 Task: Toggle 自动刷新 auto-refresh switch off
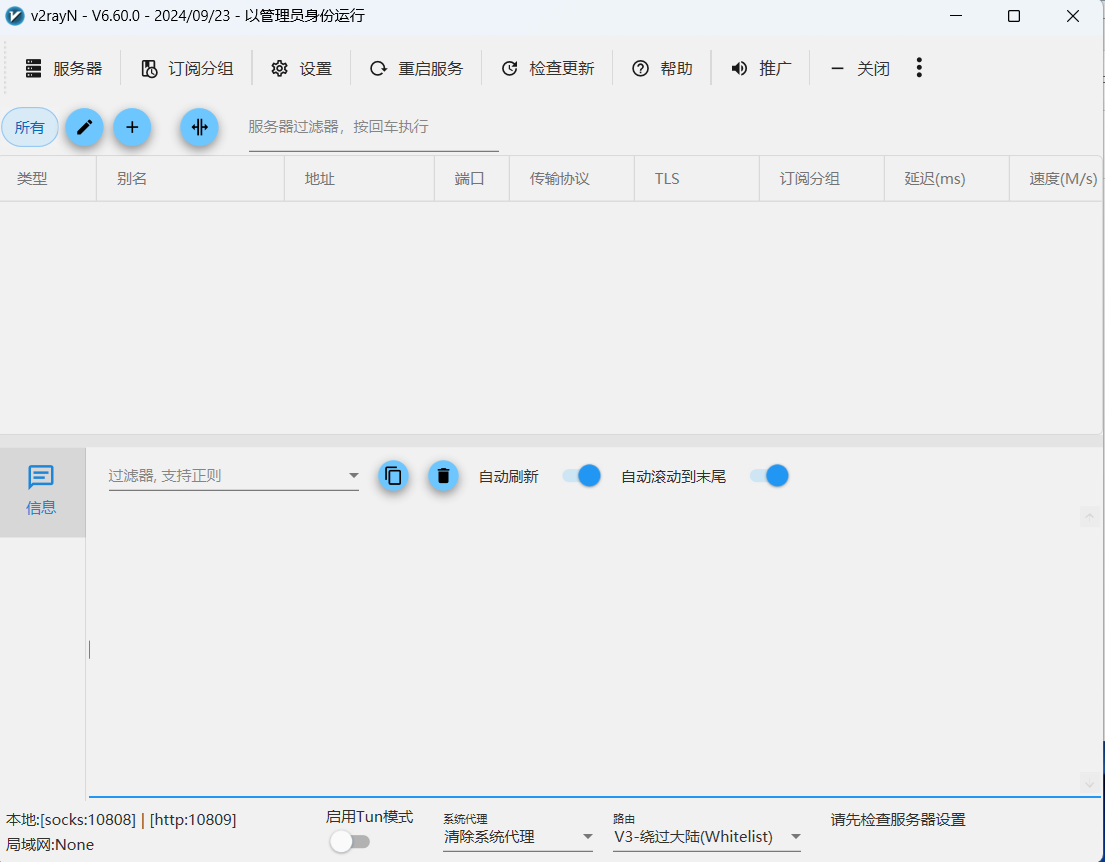pyautogui.click(x=580, y=476)
